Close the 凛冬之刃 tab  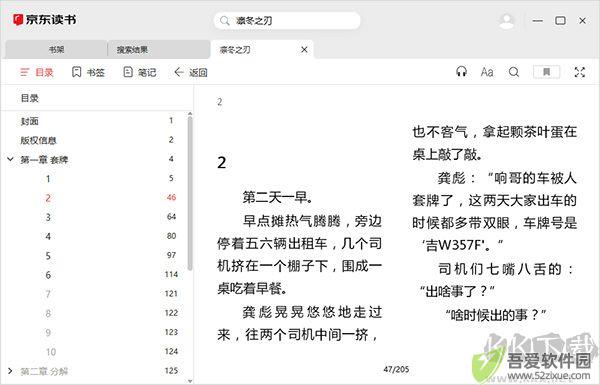coord(304,50)
